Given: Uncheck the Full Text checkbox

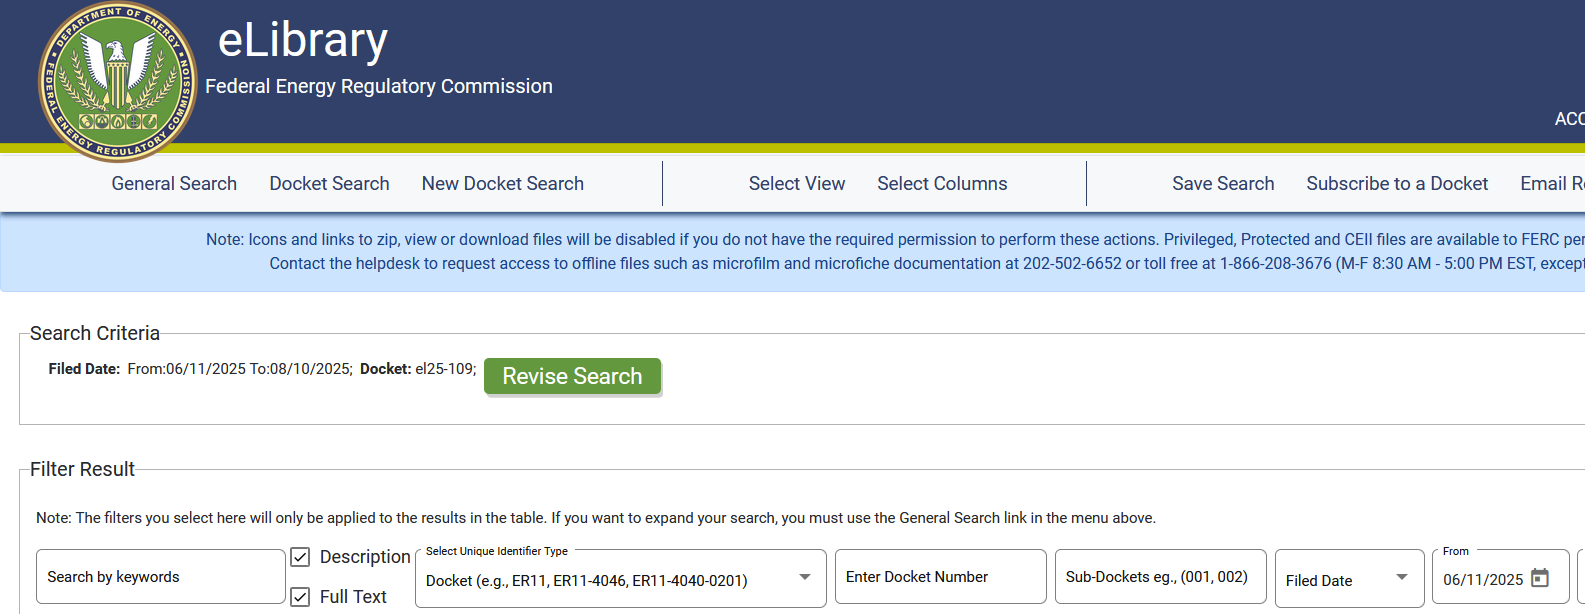Looking at the screenshot, I should tap(300, 597).
